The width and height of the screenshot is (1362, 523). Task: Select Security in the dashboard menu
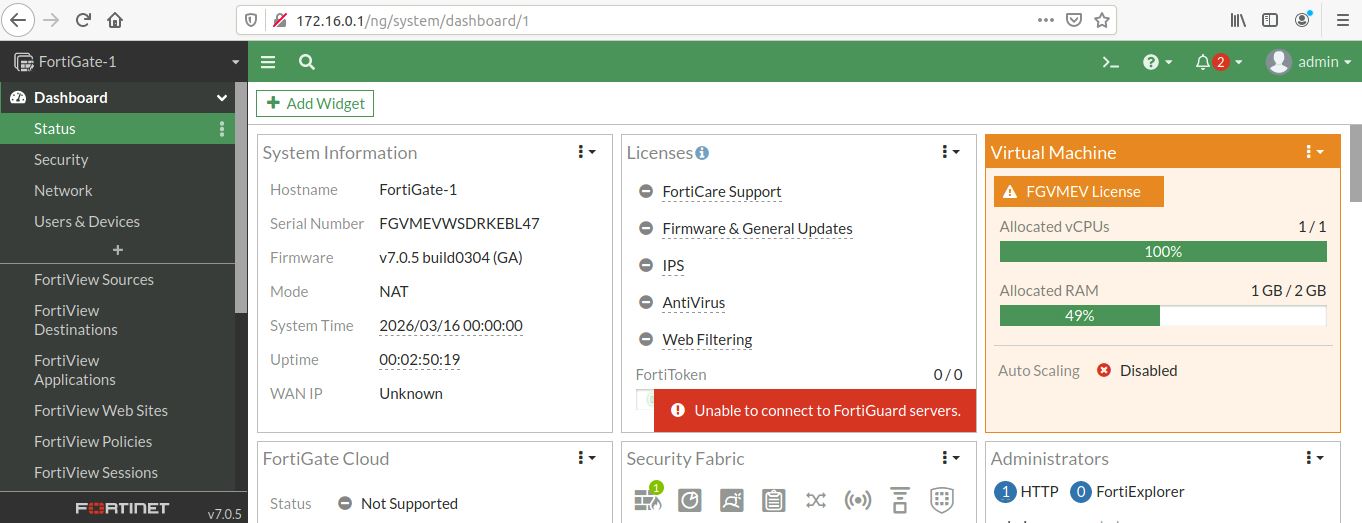point(61,160)
